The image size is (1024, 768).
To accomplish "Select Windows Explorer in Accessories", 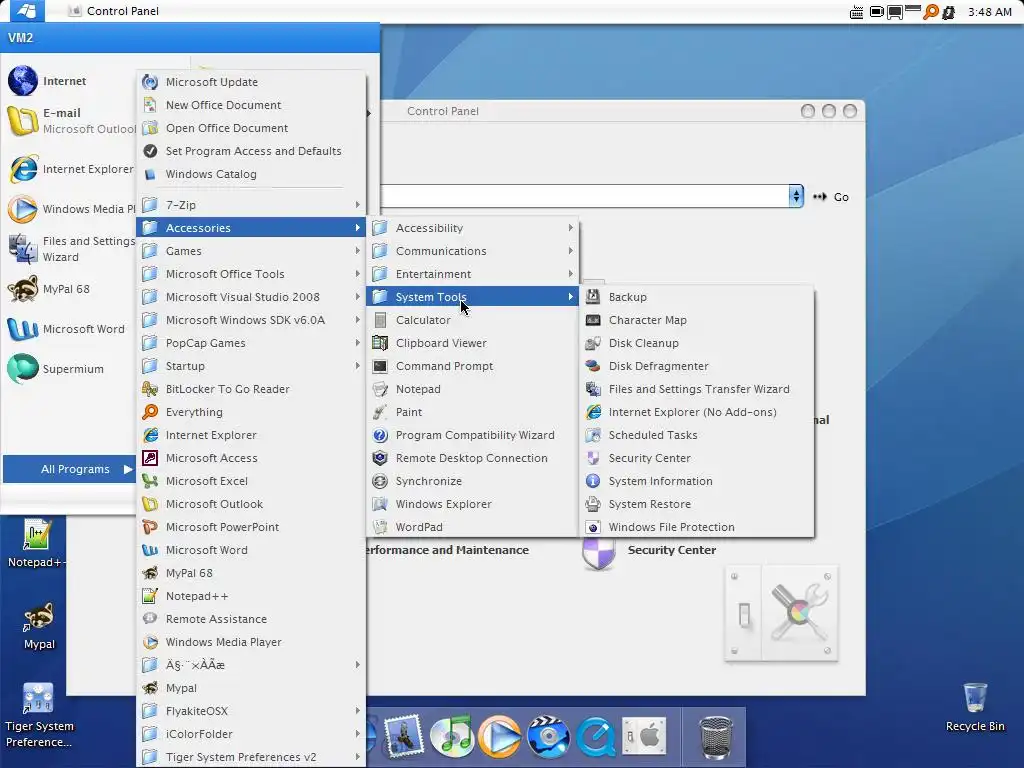I will (x=472, y=504).
